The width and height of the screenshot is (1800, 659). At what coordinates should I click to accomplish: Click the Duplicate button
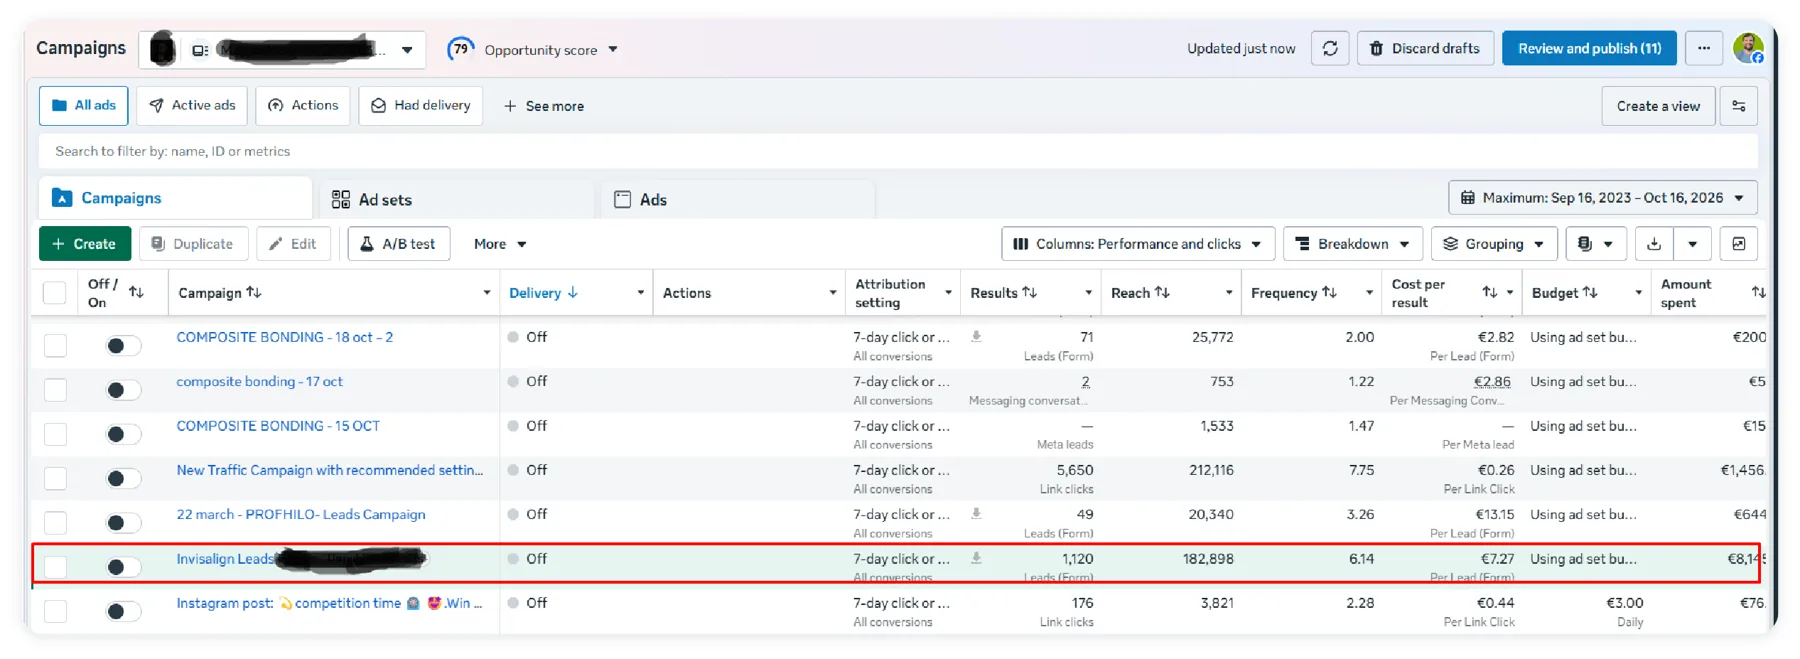[192, 244]
